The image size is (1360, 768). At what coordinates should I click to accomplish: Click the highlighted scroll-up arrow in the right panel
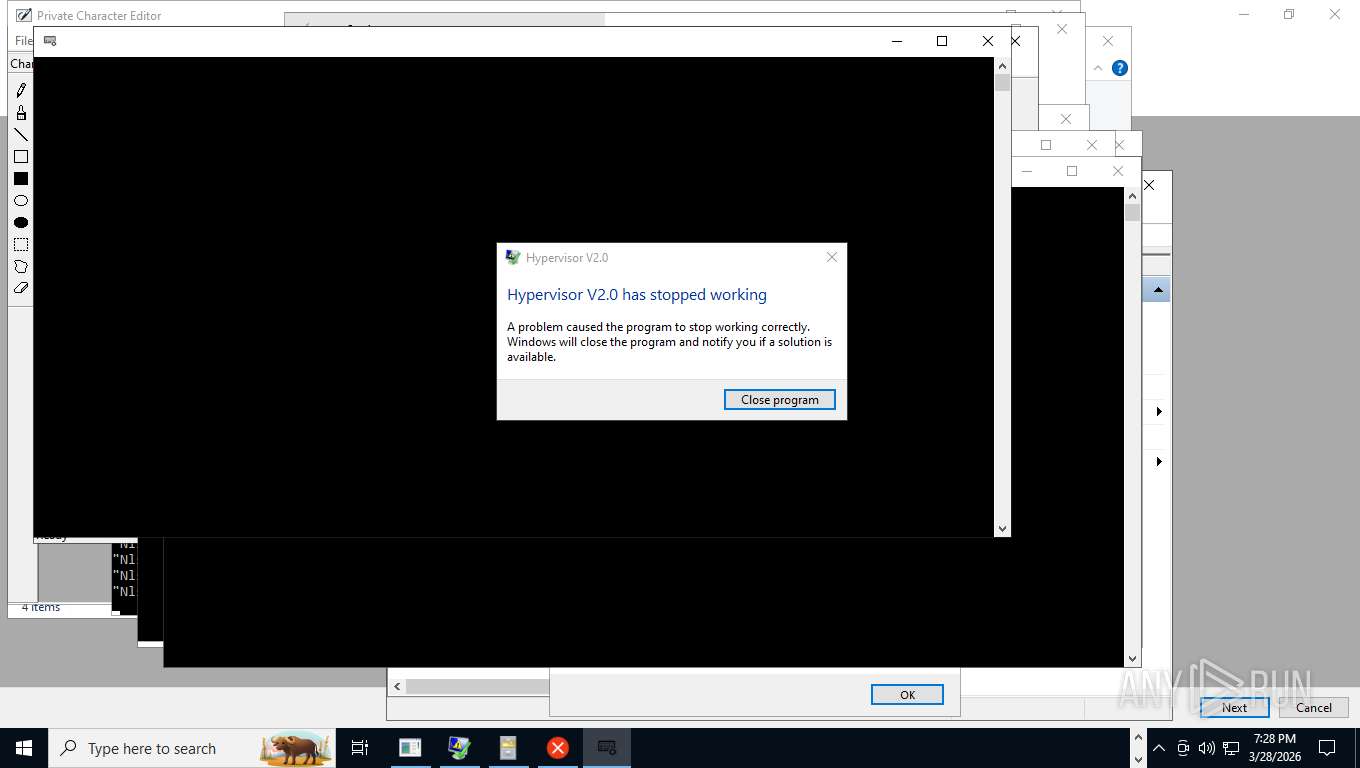point(1158,290)
